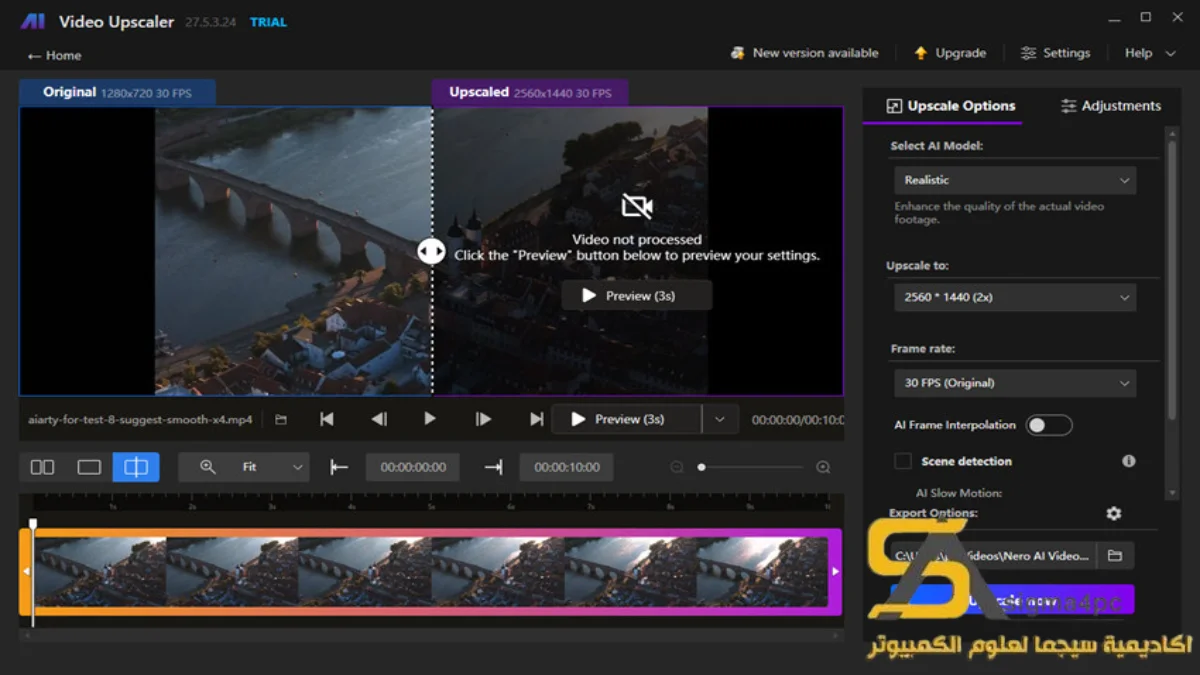This screenshot has height=675, width=1200.
Task: Click the video not processed camera icon
Action: coord(636,207)
